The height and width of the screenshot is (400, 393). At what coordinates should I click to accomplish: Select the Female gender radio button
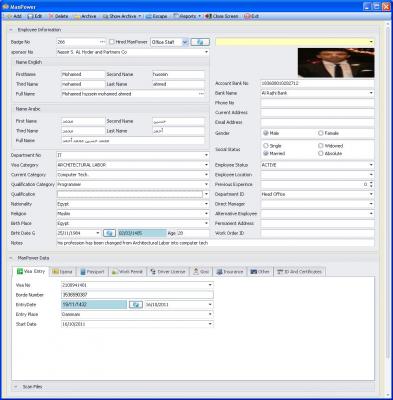point(320,133)
